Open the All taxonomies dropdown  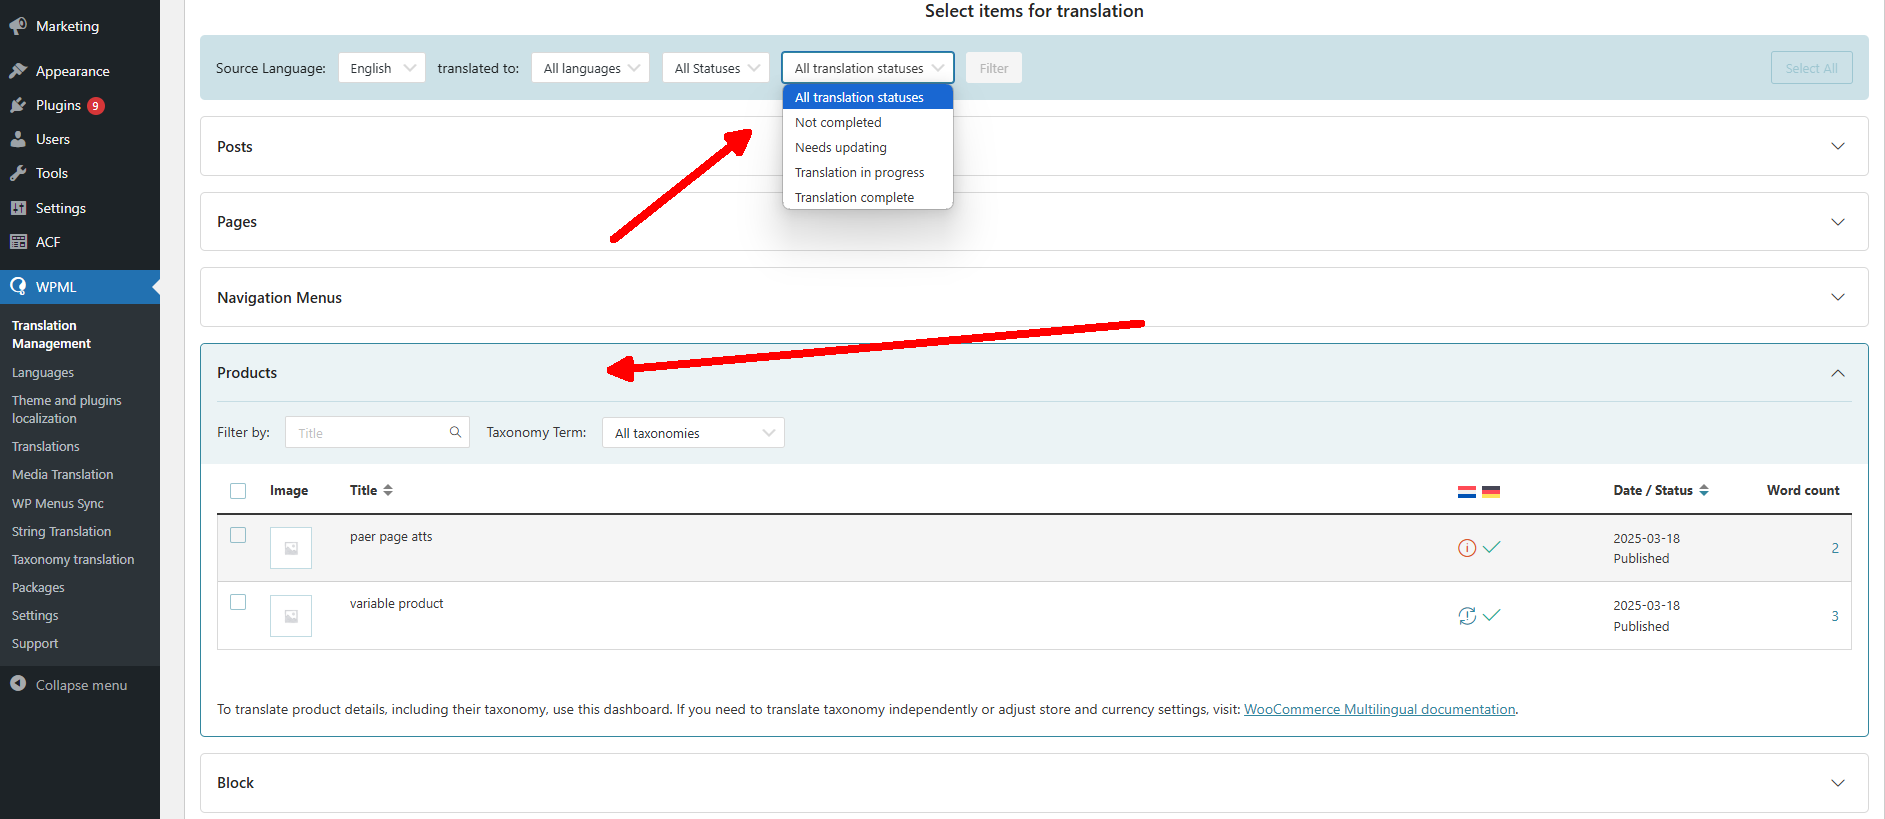click(x=693, y=433)
